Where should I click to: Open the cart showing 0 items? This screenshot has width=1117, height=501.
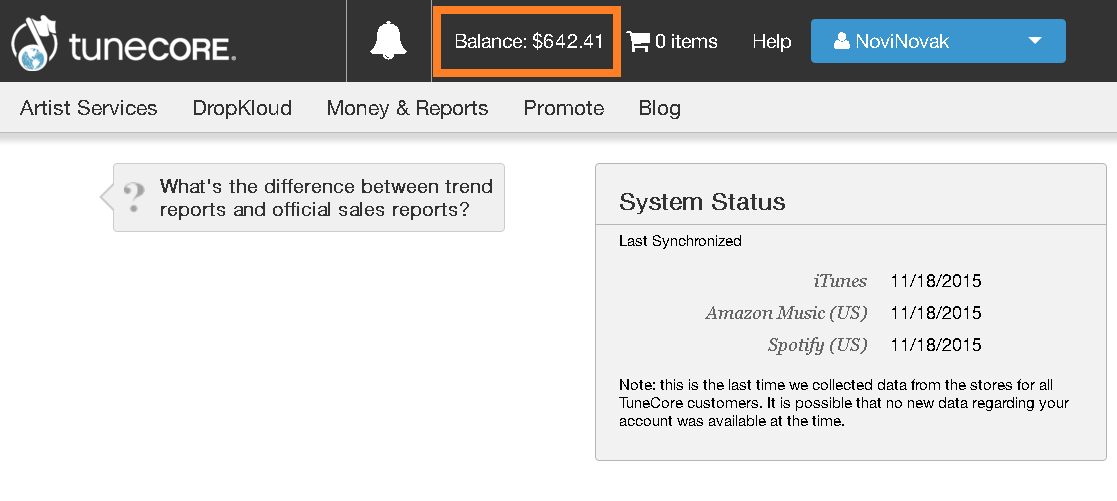pos(685,41)
